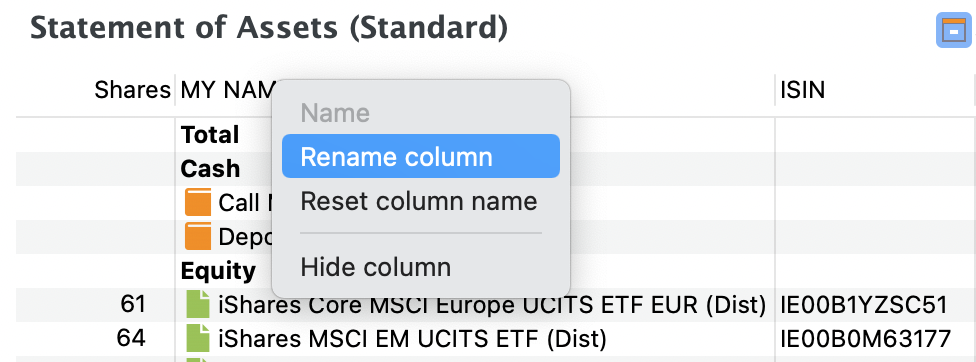Click the orange Deposit account icon
This screenshot has height=362, width=976.
point(198,237)
